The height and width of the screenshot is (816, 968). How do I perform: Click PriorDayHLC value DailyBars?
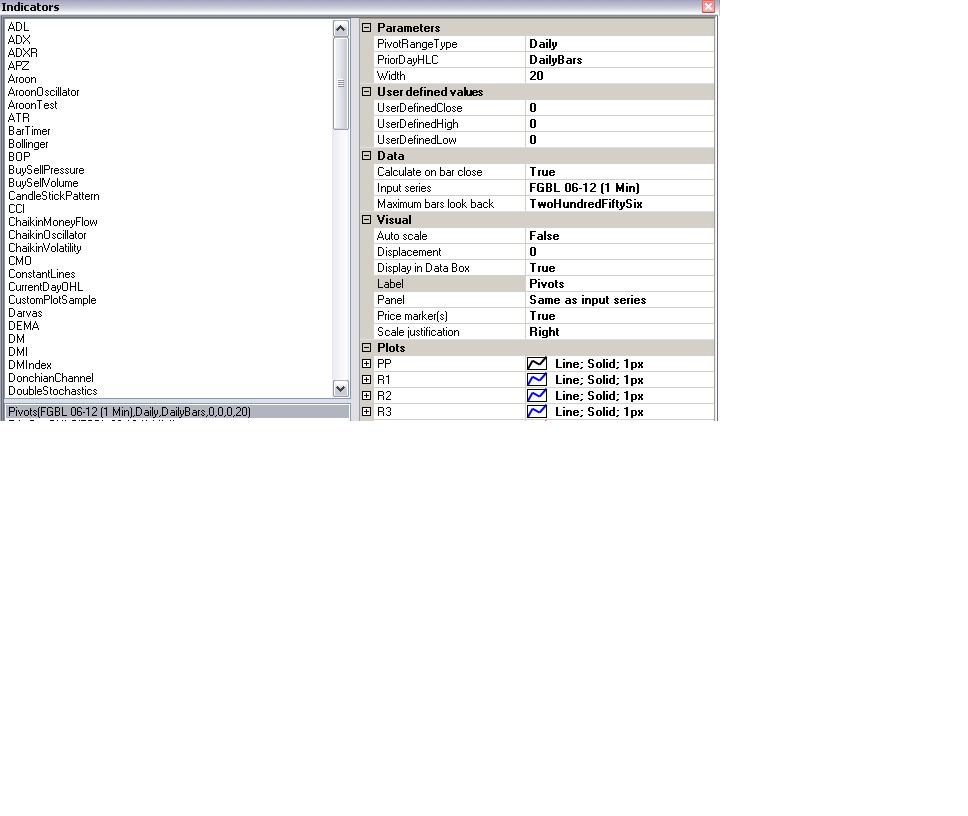(620, 60)
